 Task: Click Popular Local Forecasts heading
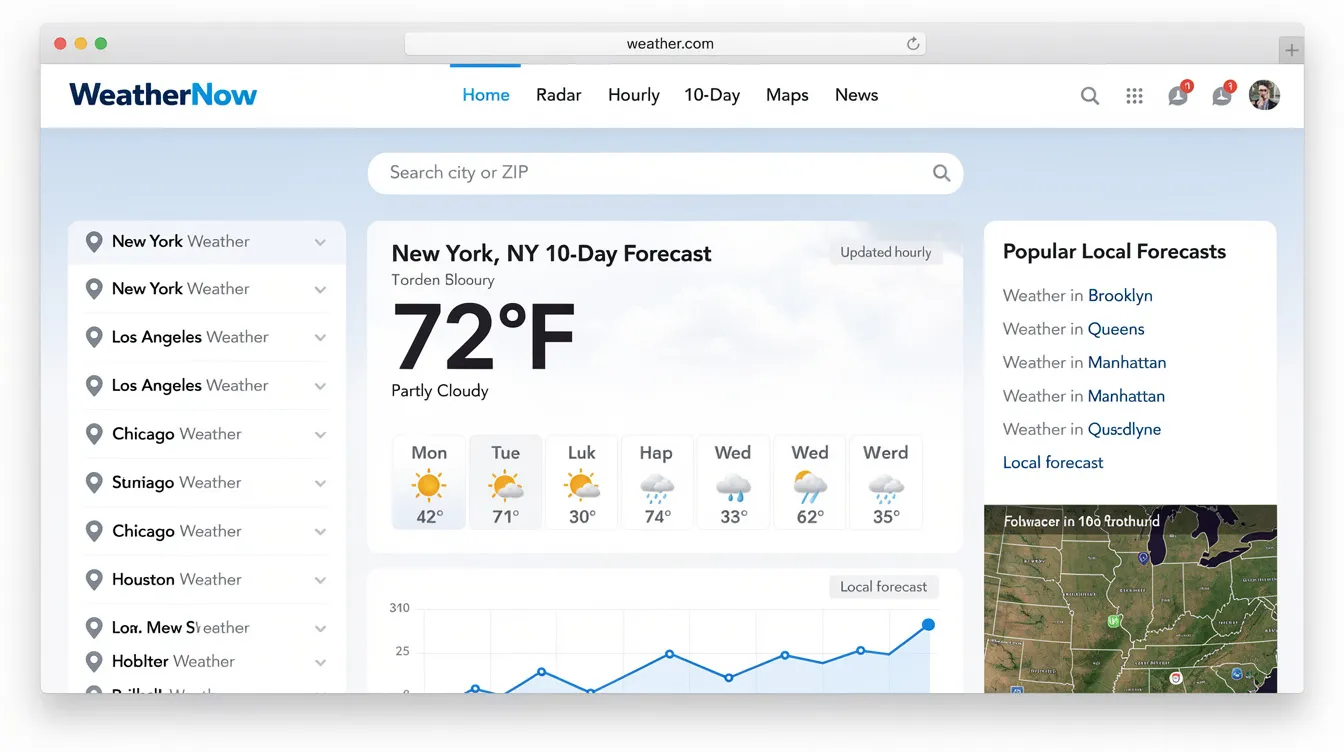[1114, 252]
